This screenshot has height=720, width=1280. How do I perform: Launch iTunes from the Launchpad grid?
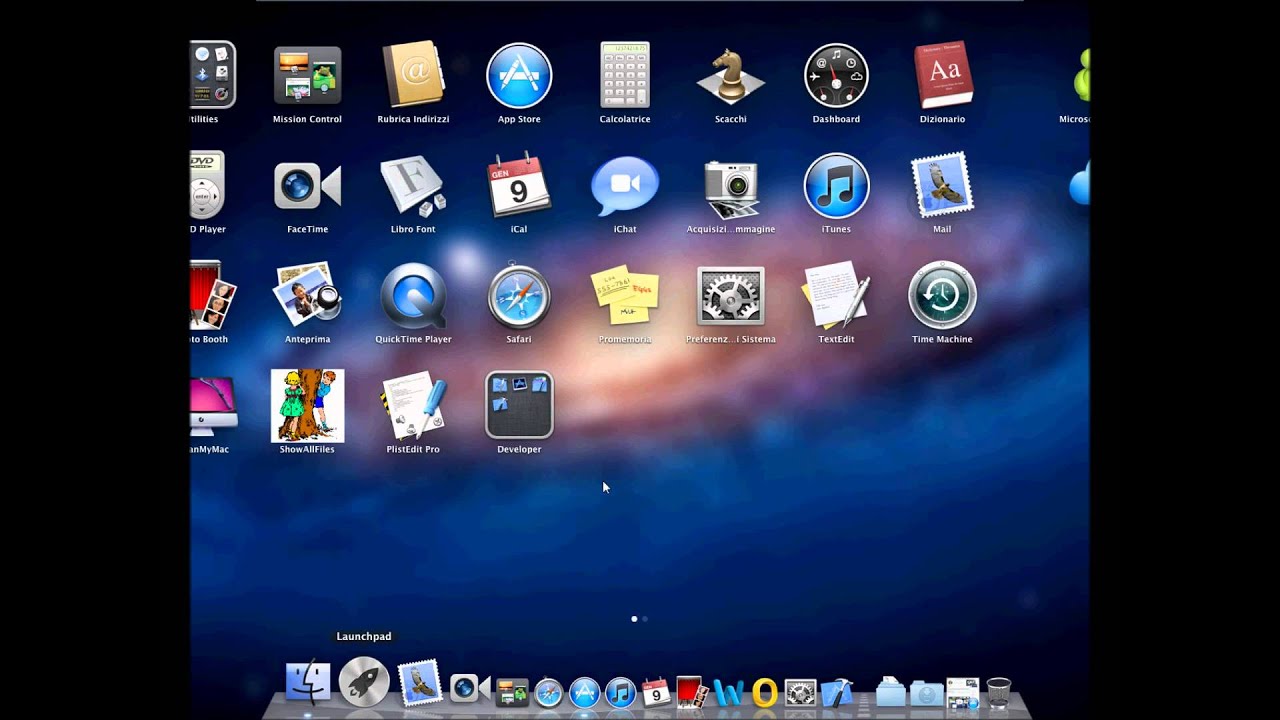pyautogui.click(x=836, y=185)
